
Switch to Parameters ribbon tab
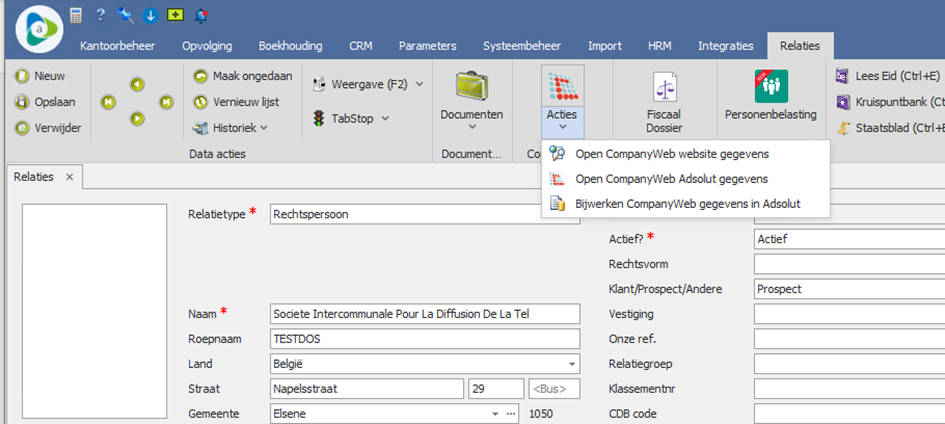tap(427, 46)
